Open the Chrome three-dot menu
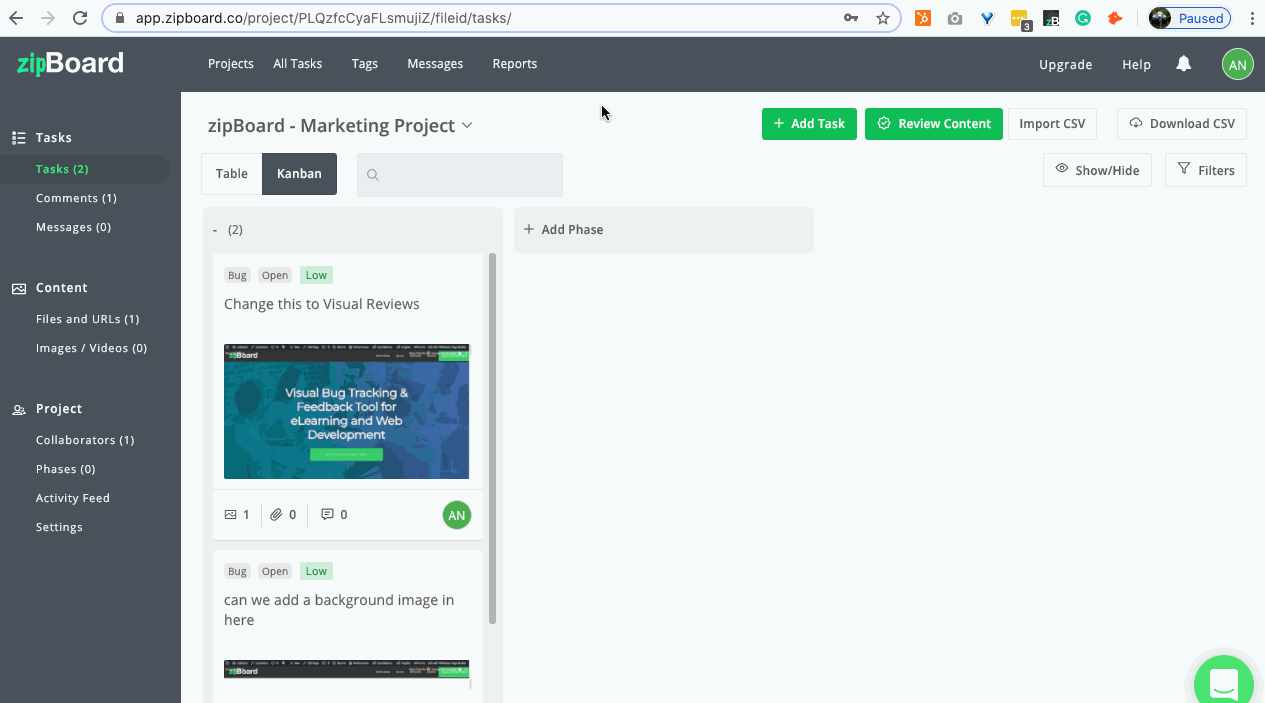Image resolution: width=1265 pixels, height=703 pixels. point(1252,18)
